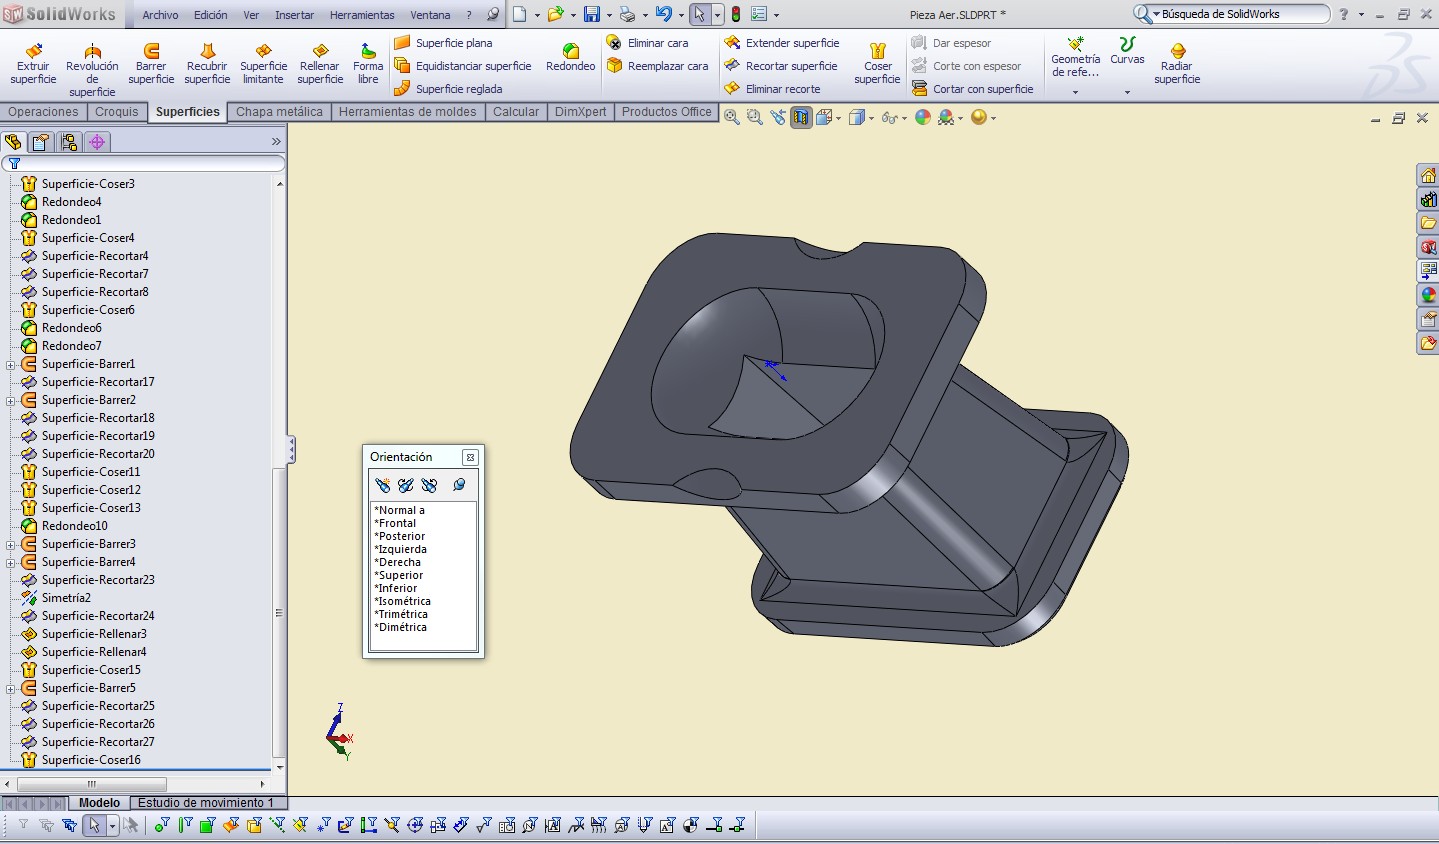
Task: Switch to Calcular tab
Action: click(516, 112)
